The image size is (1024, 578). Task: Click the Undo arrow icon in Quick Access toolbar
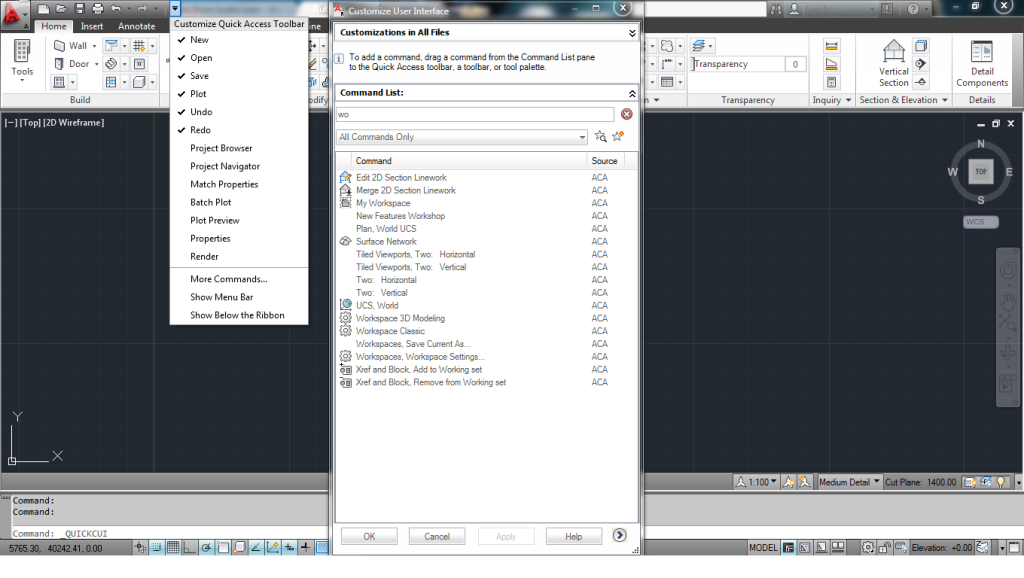pyautogui.click(x=116, y=8)
